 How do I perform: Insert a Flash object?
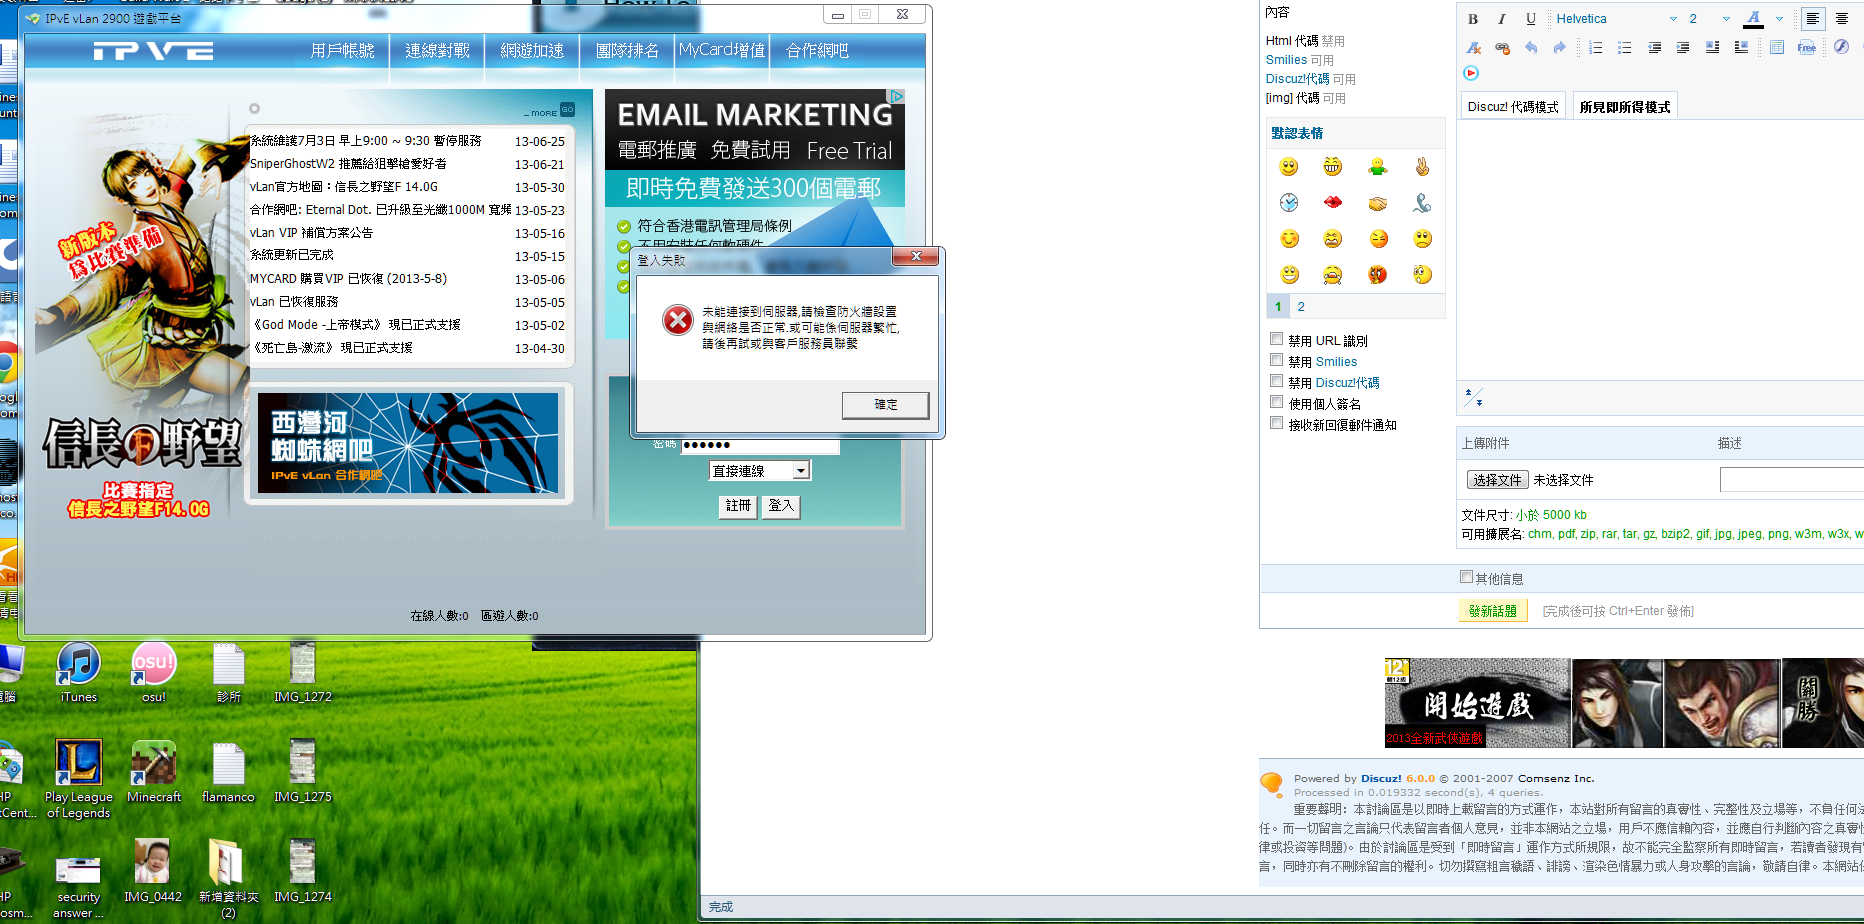pyautogui.click(x=1841, y=47)
